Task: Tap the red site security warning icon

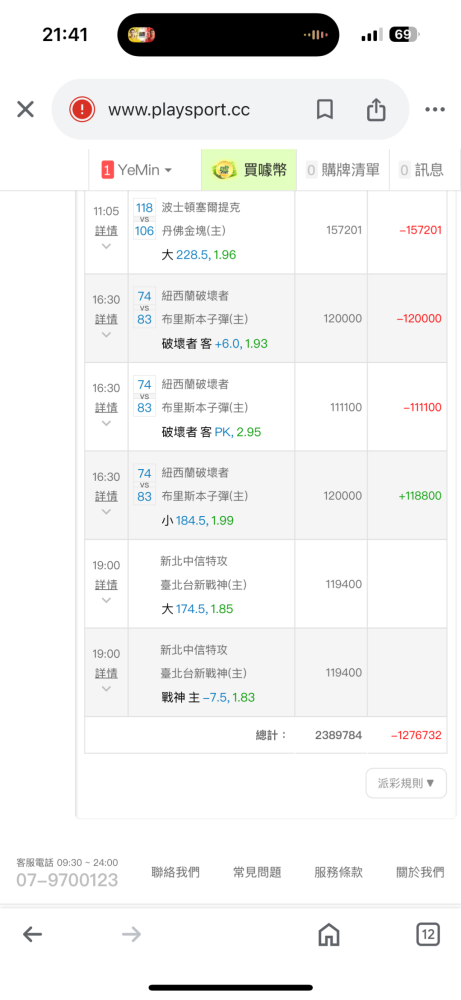Action: (x=83, y=110)
